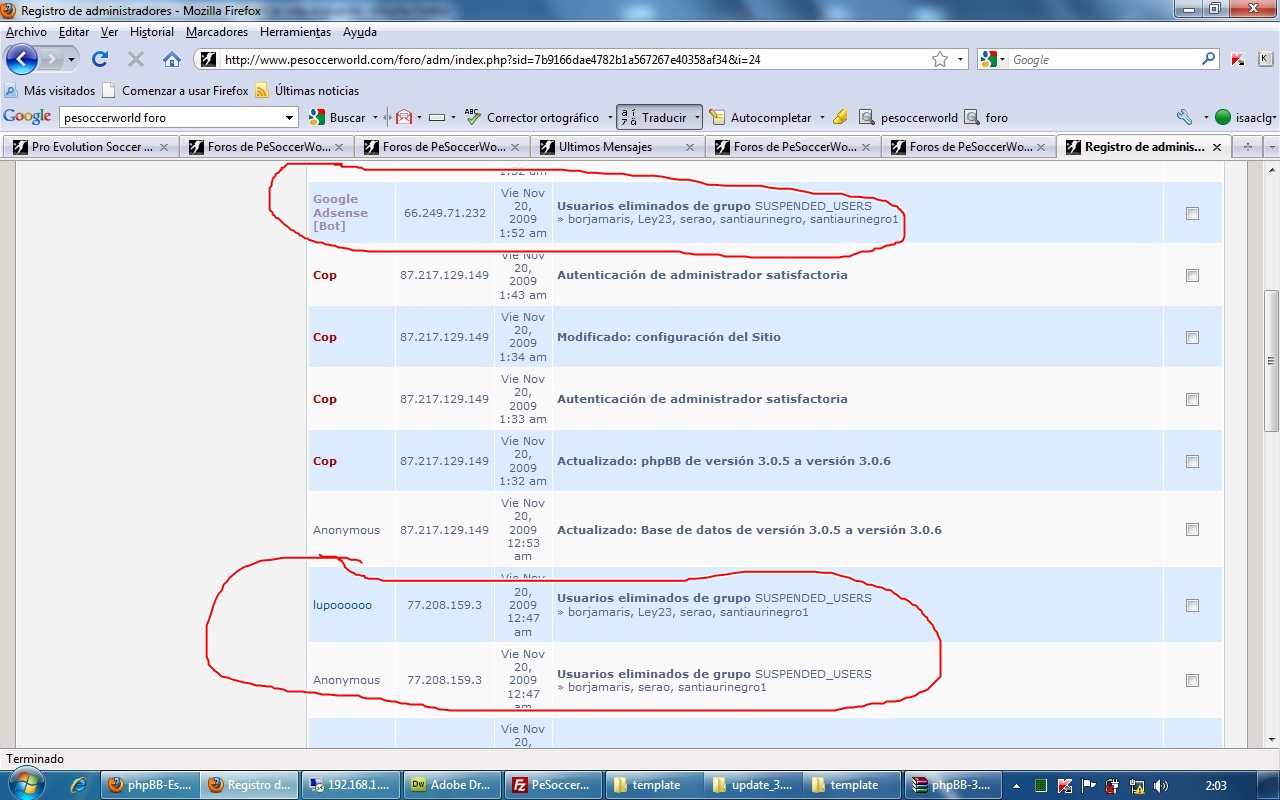Tick checkbox for lupoooooo log row
The image size is (1280, 800).
1192,605
